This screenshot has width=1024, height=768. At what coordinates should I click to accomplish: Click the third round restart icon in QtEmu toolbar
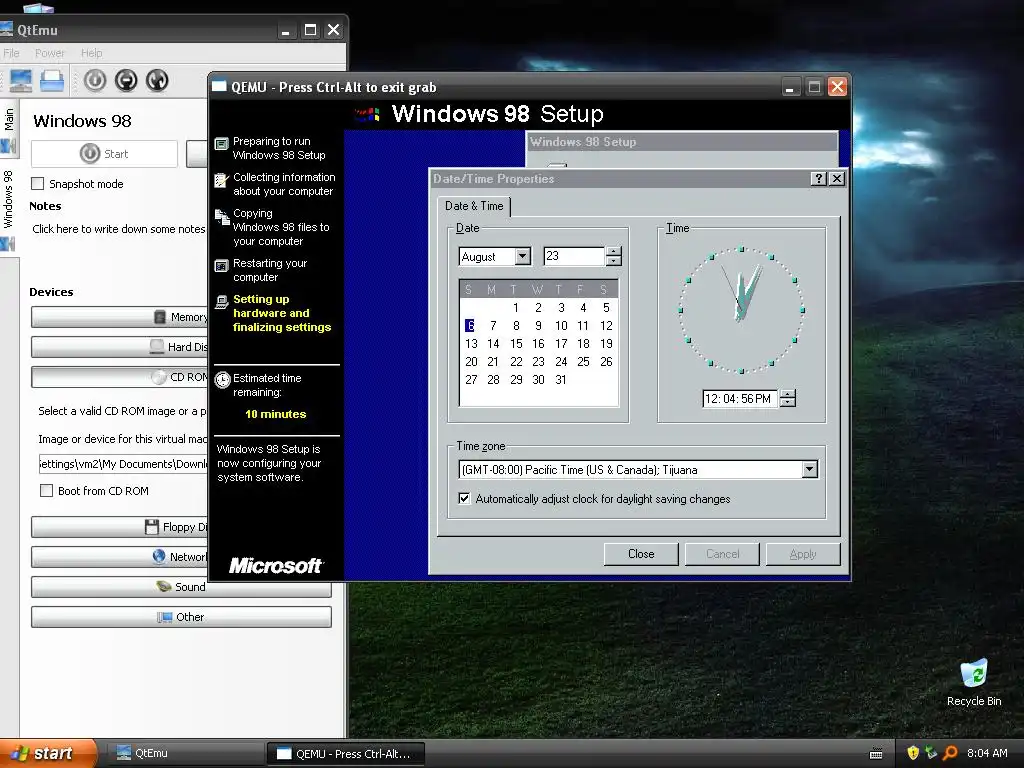tap(157, 80)
